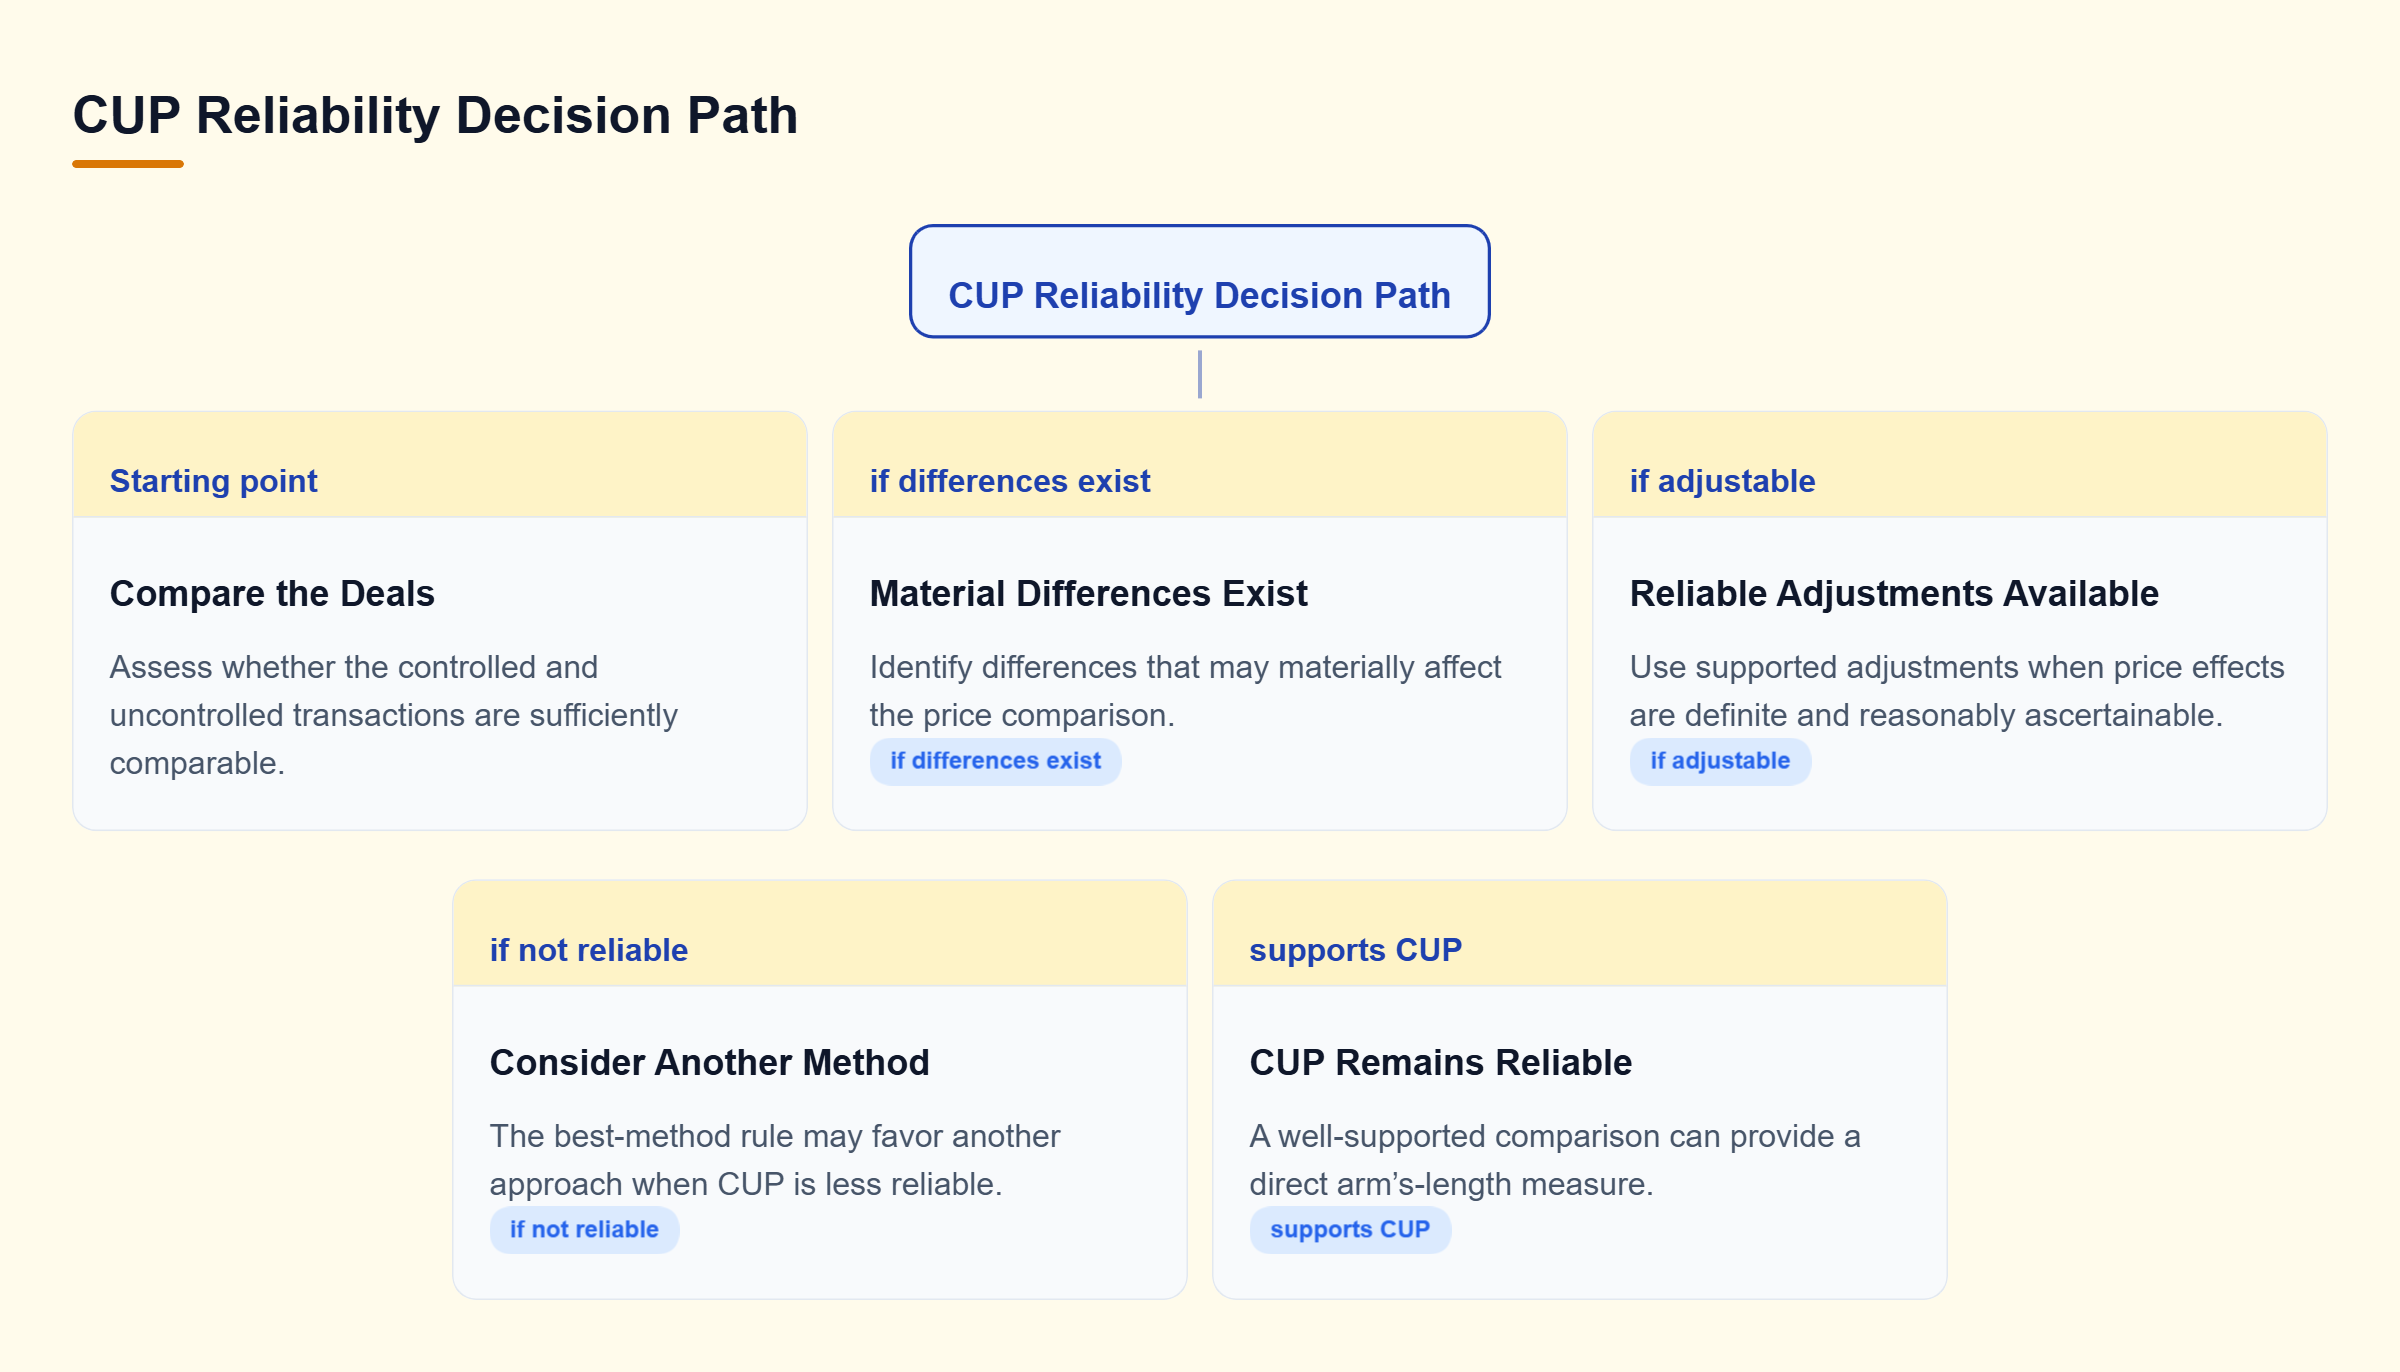Select the 'if not reliable' card header
Image resolution: width=2400 pixels, height=1372 pixels.
(x=820, y=934)
